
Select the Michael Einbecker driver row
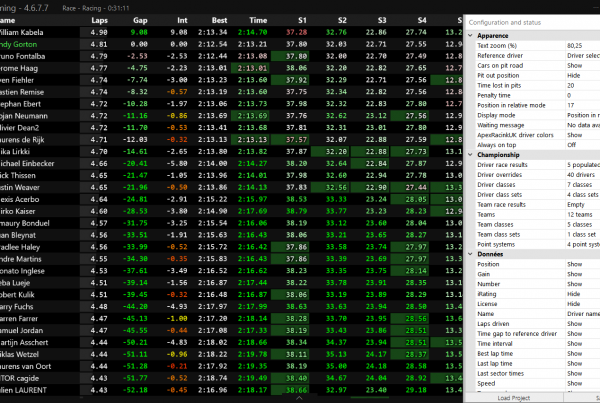pos(40,162)
